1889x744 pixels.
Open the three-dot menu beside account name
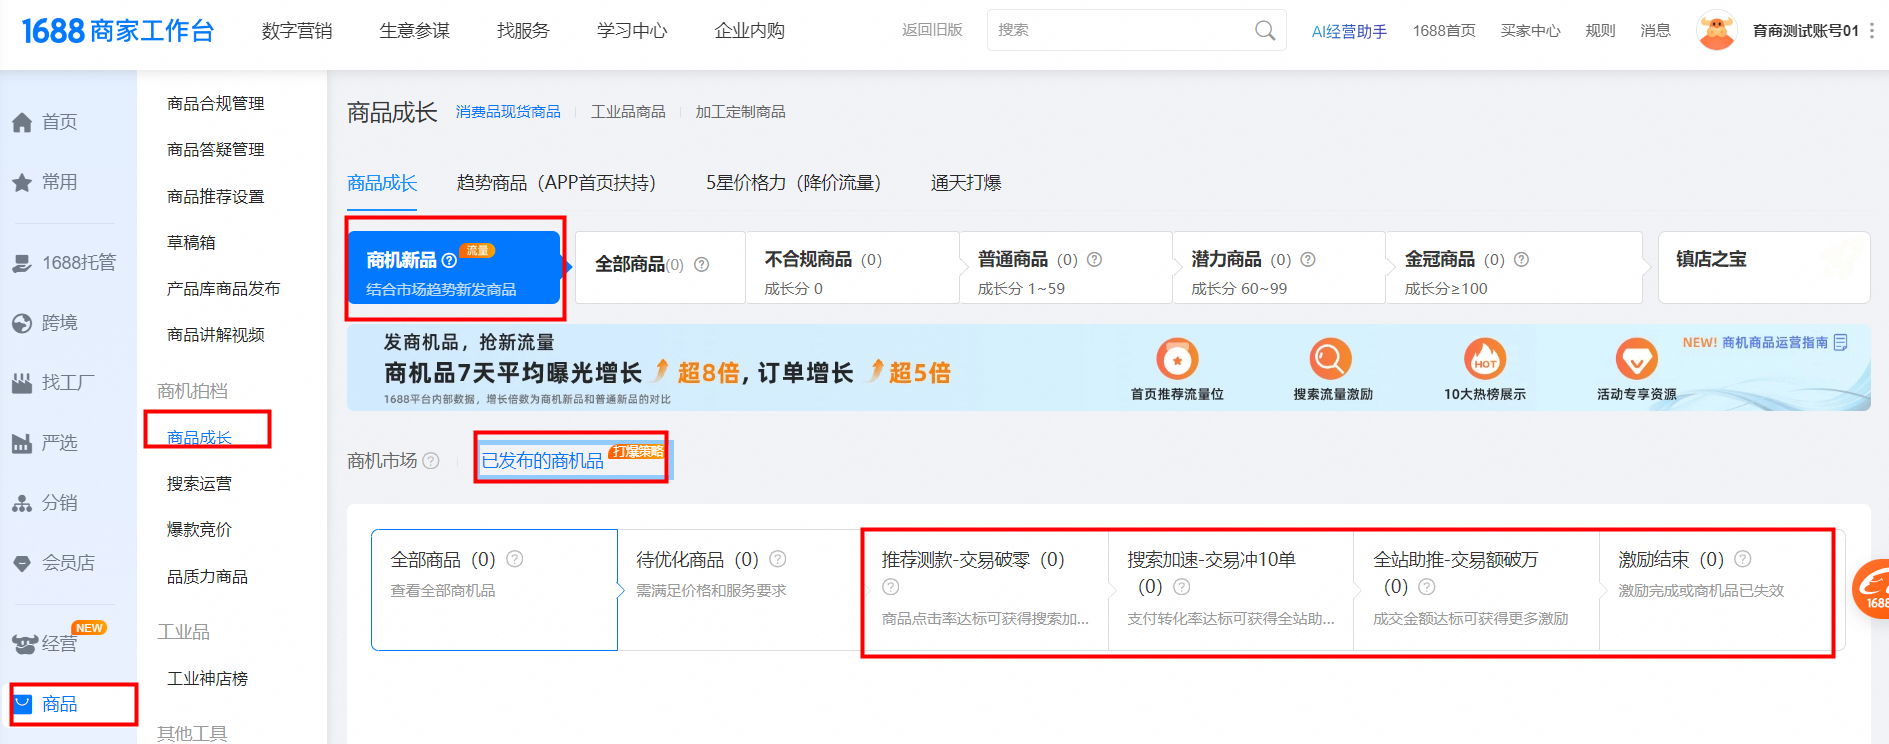[1872, 31]
